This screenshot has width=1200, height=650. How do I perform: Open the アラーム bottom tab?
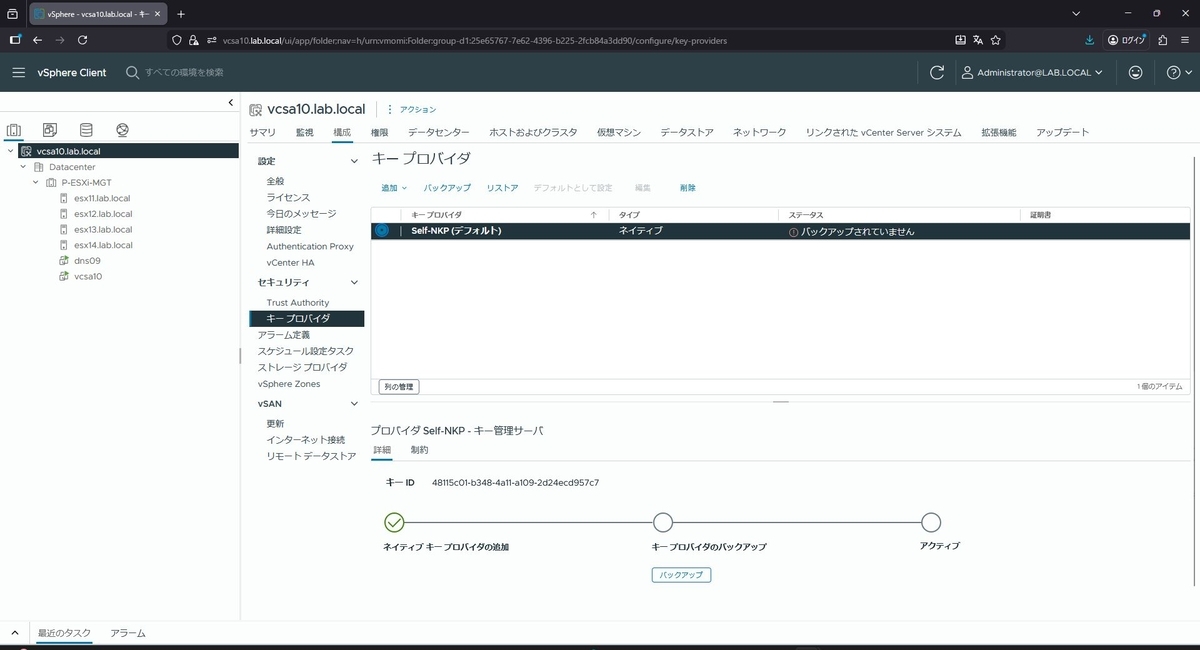tap(128, 633)
